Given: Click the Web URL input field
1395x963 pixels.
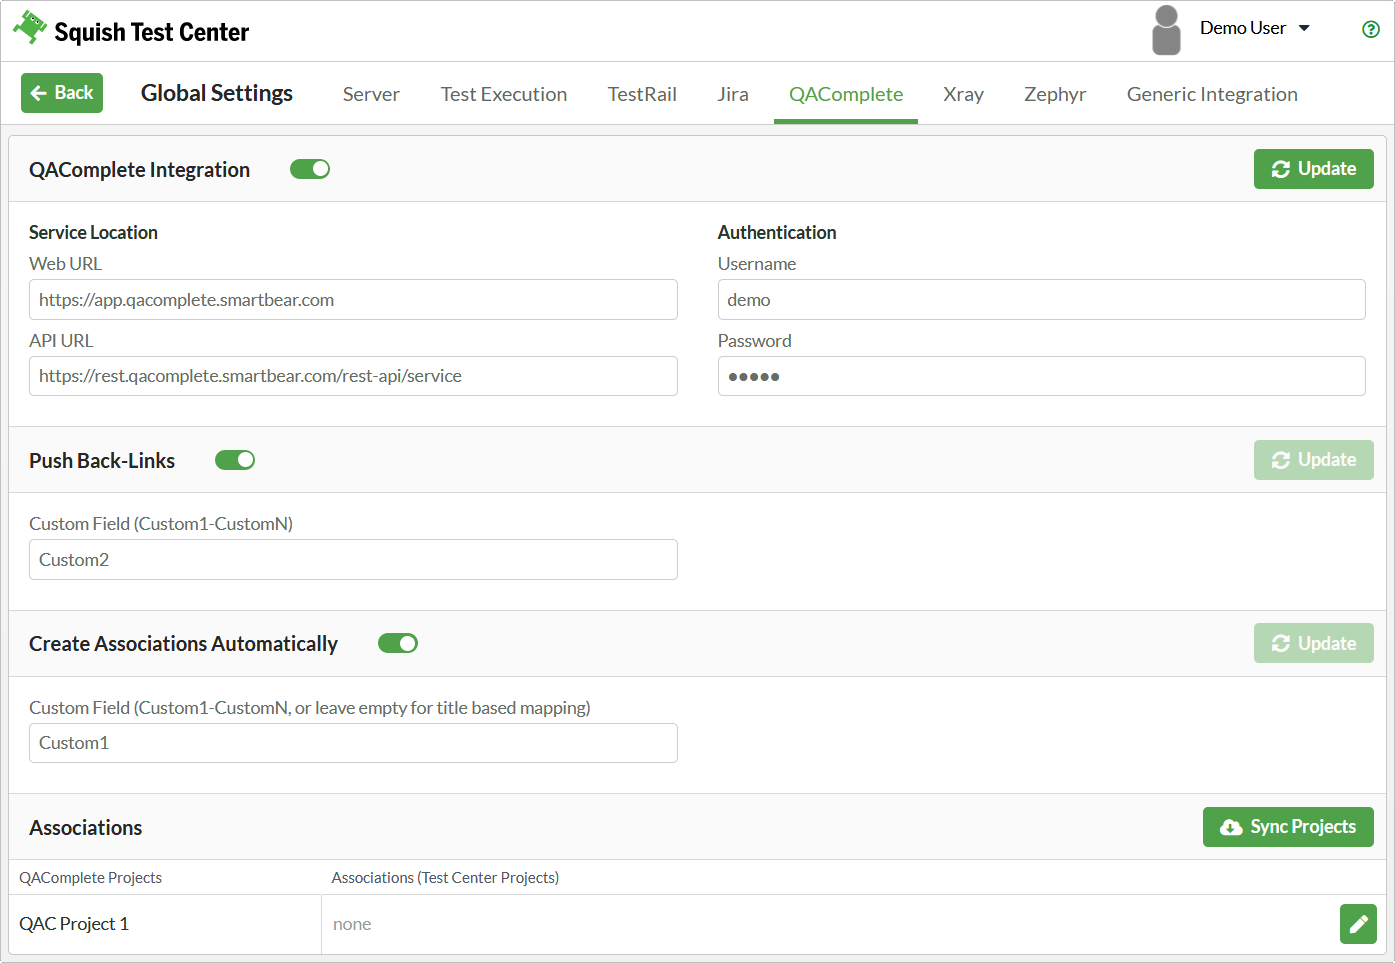Looking at the screenshot, I should pos(353,300).
